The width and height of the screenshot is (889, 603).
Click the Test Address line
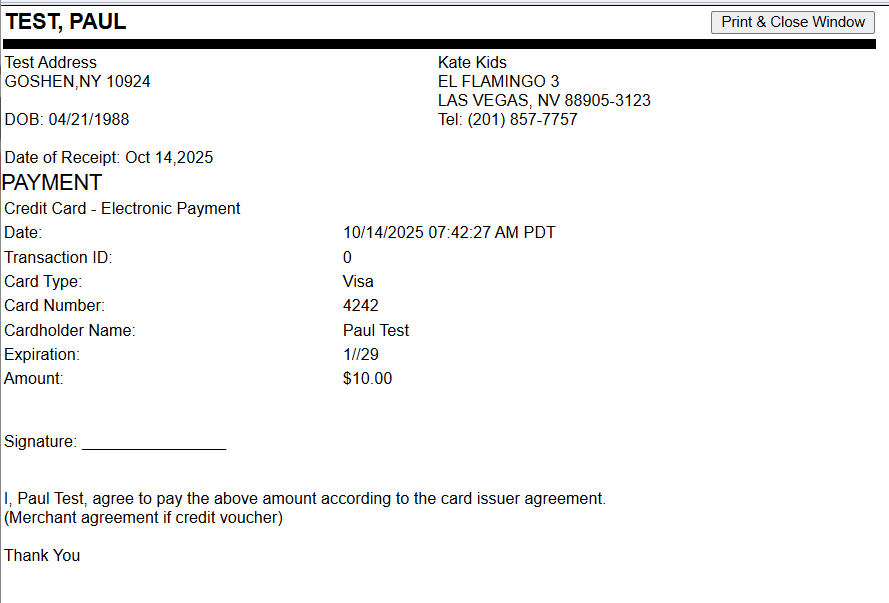[51, 62]
